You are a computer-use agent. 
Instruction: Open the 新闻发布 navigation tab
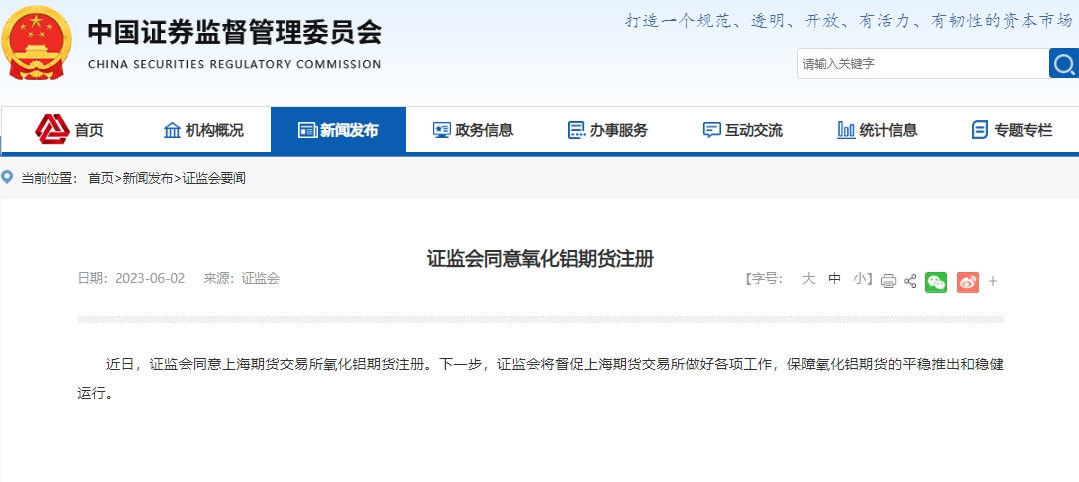(x=339, y=129)
